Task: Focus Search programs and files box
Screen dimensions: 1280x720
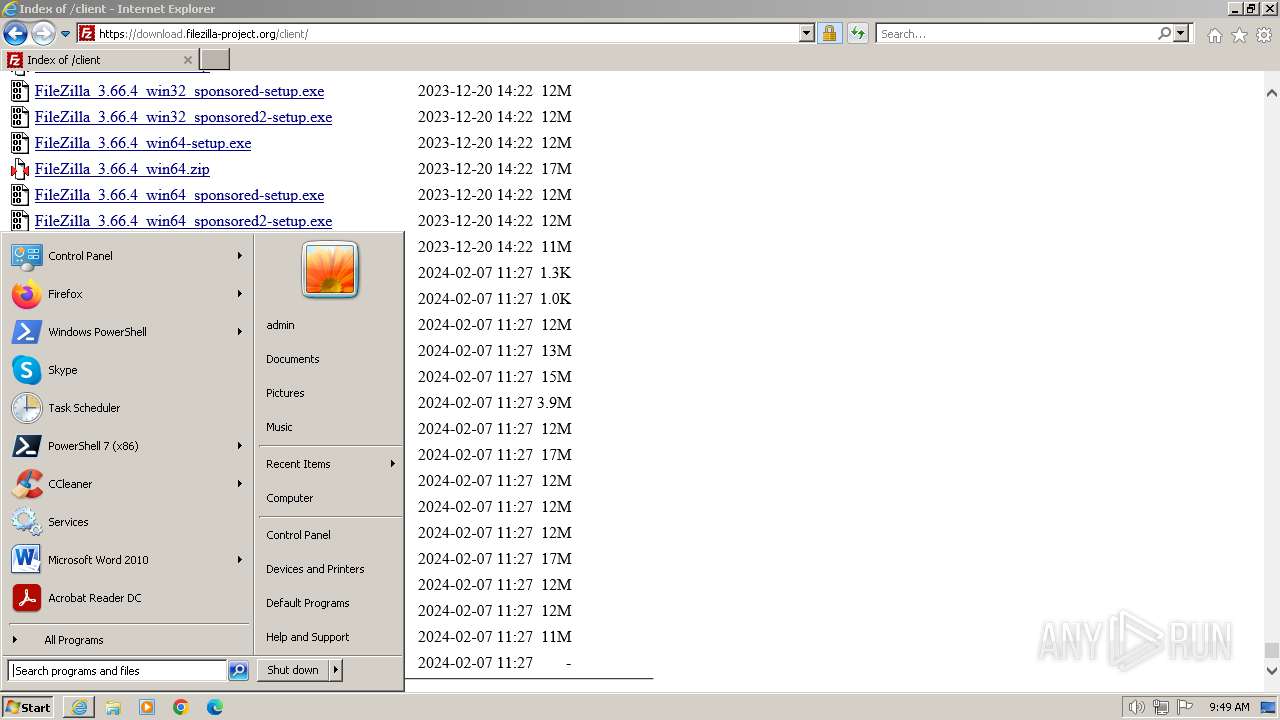Action: pos(117,671)
